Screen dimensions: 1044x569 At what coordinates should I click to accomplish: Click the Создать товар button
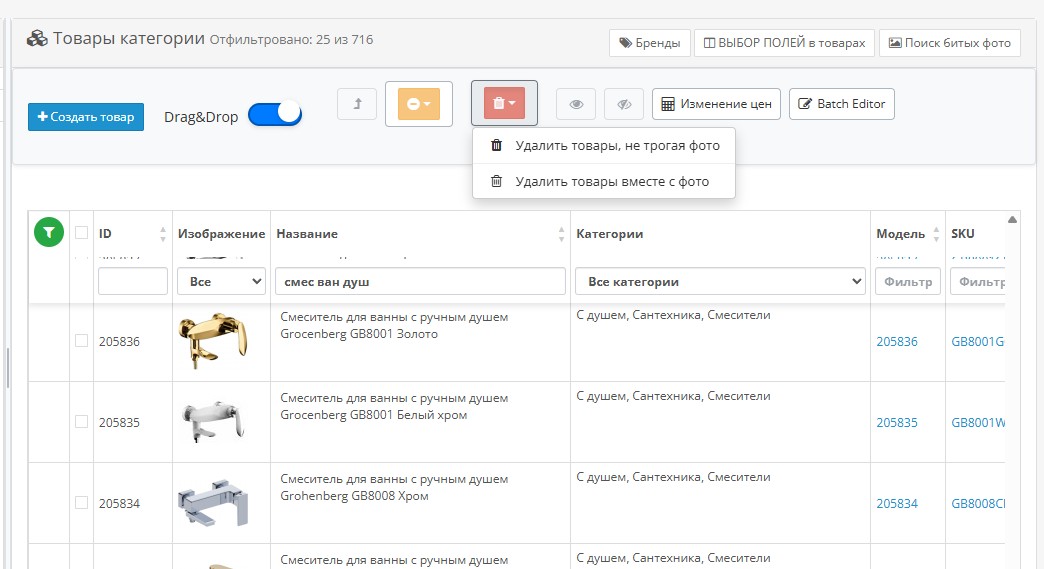coord(86,117)
